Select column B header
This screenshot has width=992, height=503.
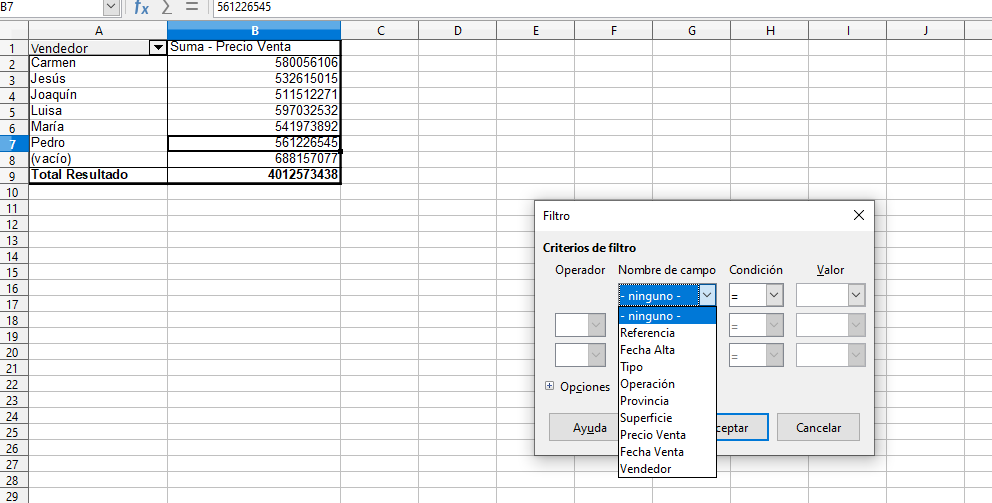(254, 30)
